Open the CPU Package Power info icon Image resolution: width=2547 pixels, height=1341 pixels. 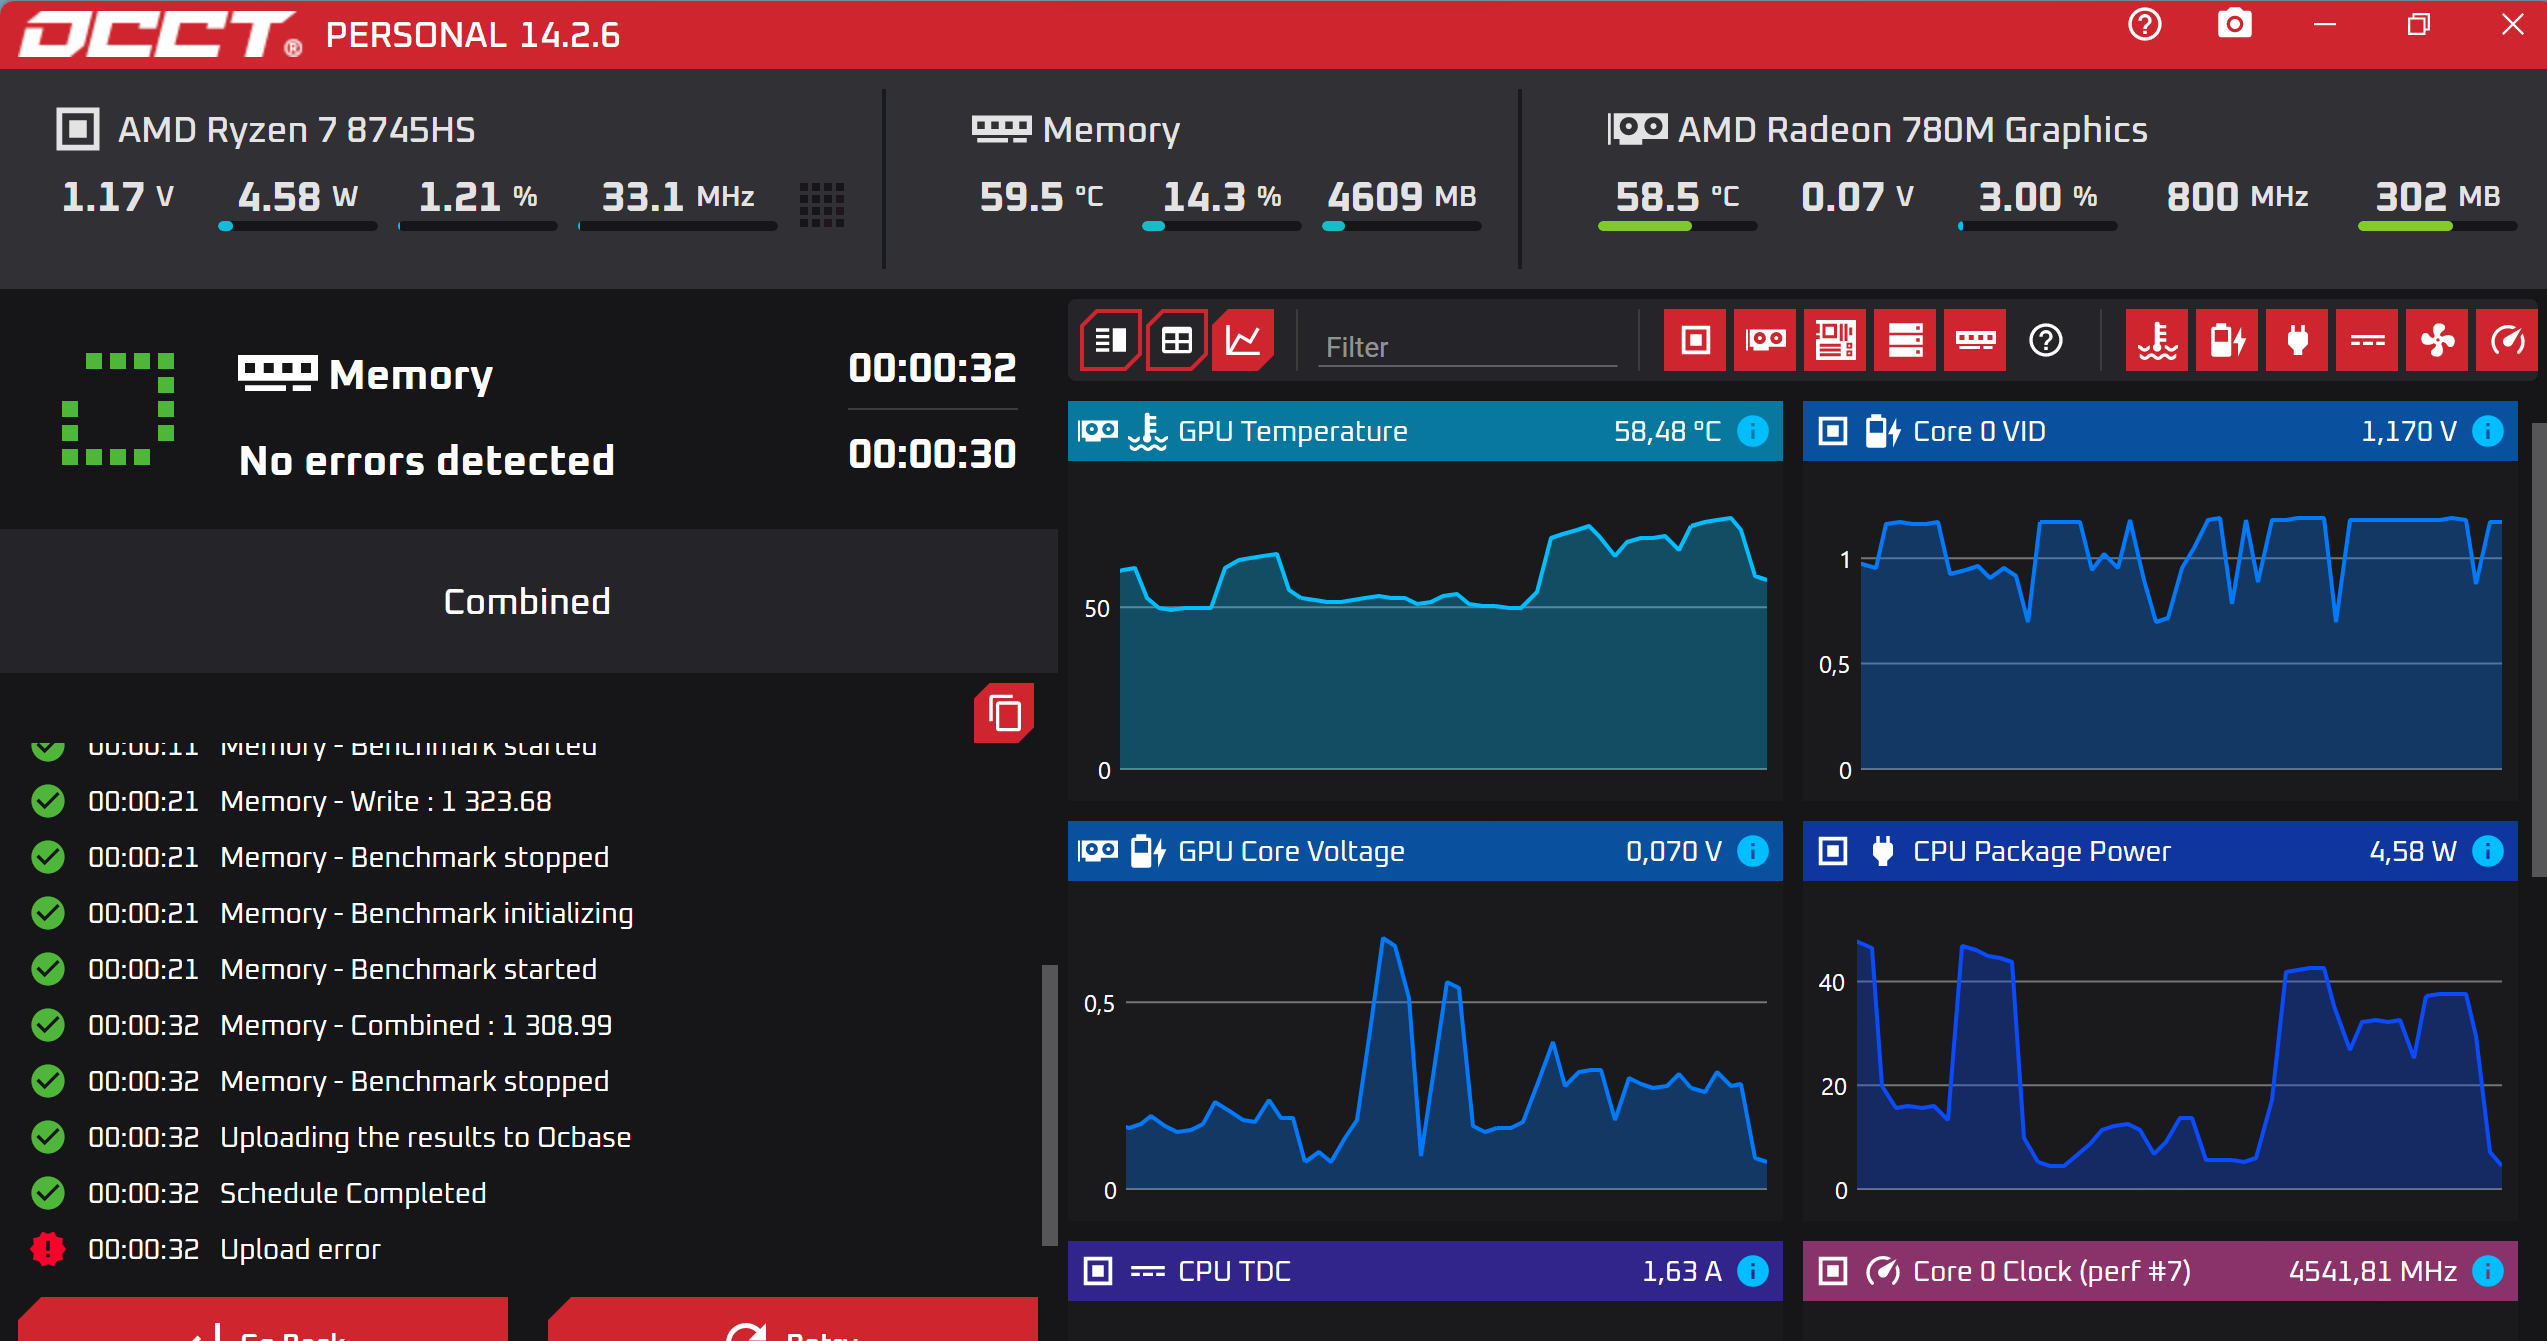pyautogui.click(x=2488, y=851)
